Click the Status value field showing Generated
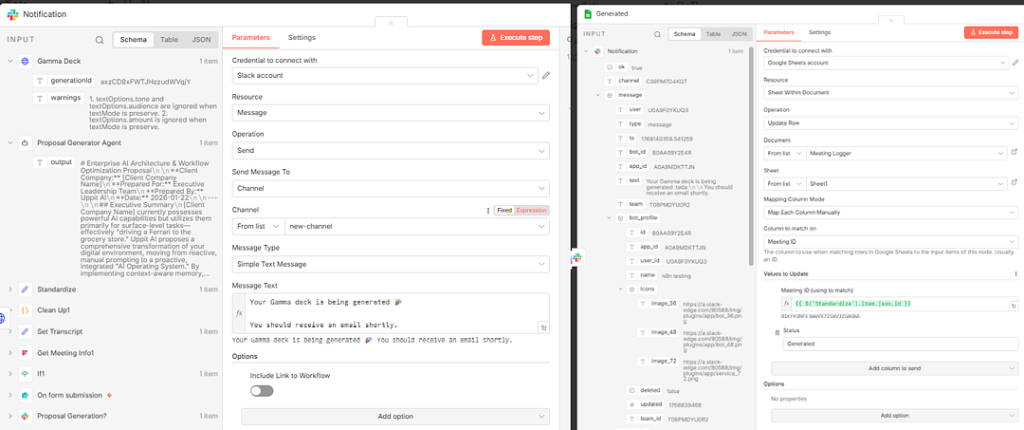The height and width of the screenshot is (430, 1024). [900, 343]
